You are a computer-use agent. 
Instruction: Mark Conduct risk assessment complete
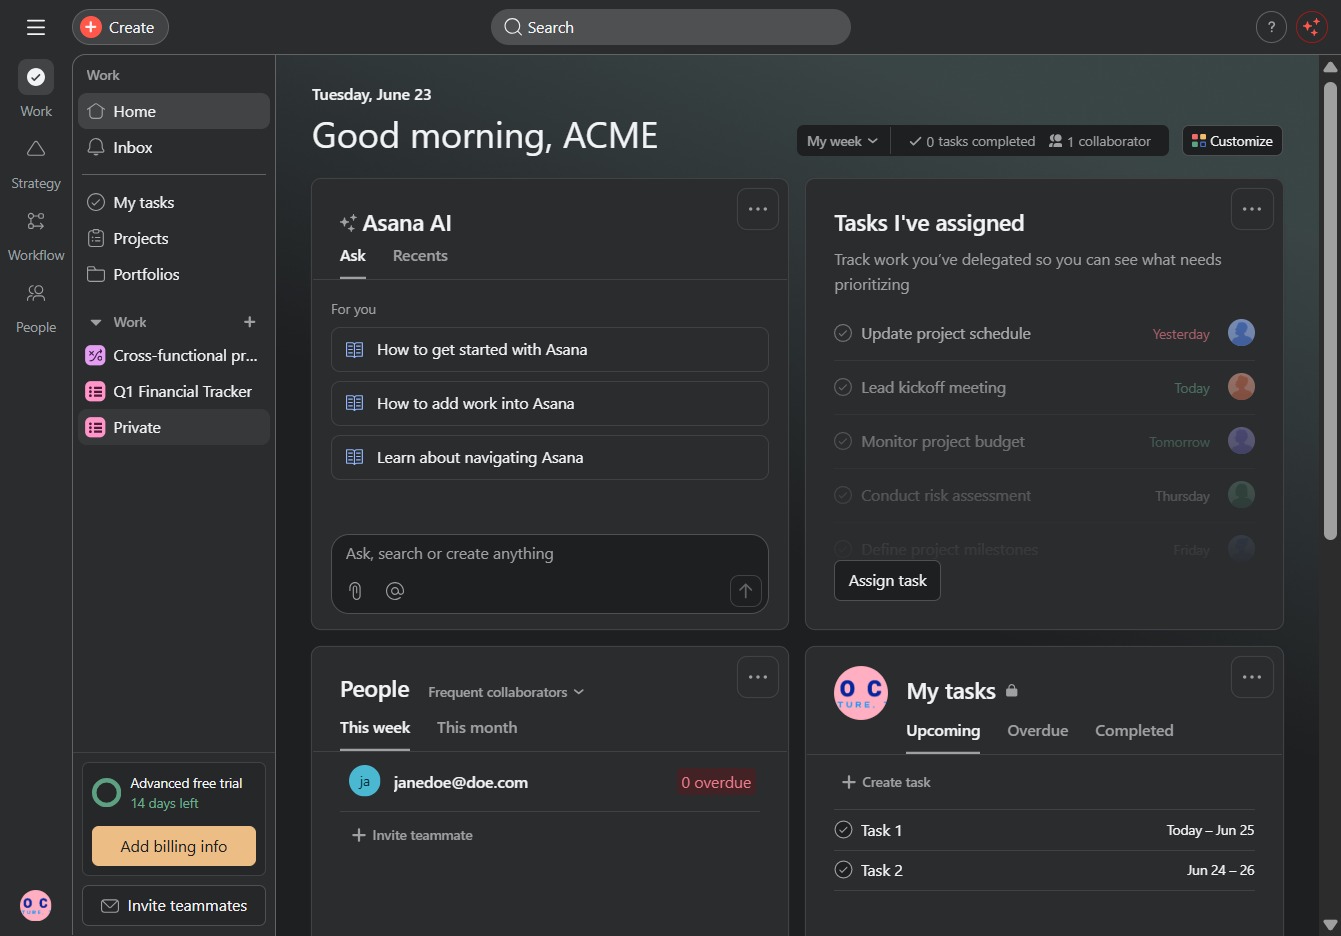coord(843,495)
